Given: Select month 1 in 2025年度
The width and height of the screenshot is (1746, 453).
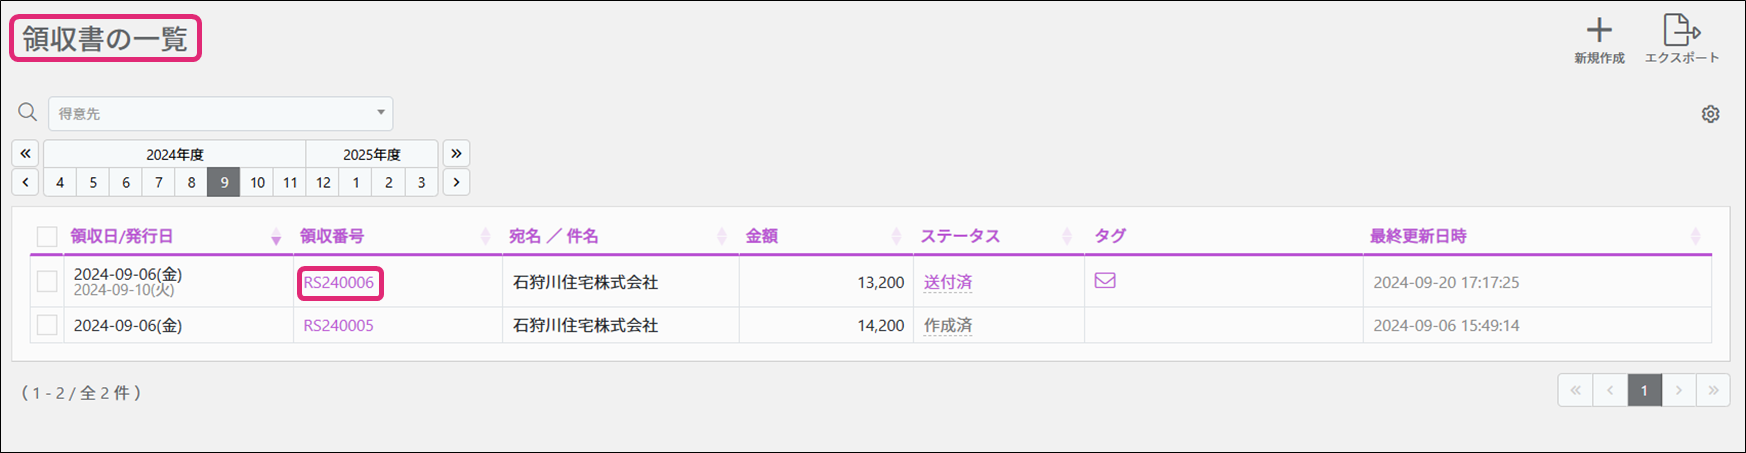Looking at the screenshot, I should [x=356, y=182].
